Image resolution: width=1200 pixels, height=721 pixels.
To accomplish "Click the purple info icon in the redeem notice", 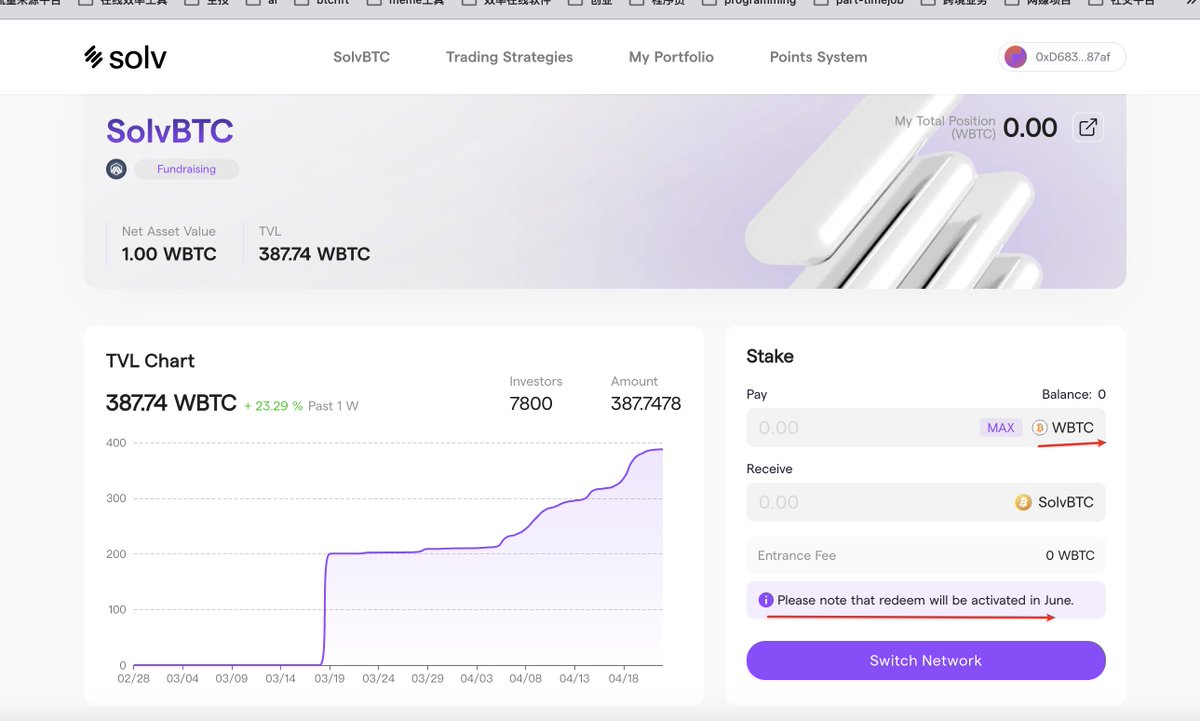I will click(766, 600).
